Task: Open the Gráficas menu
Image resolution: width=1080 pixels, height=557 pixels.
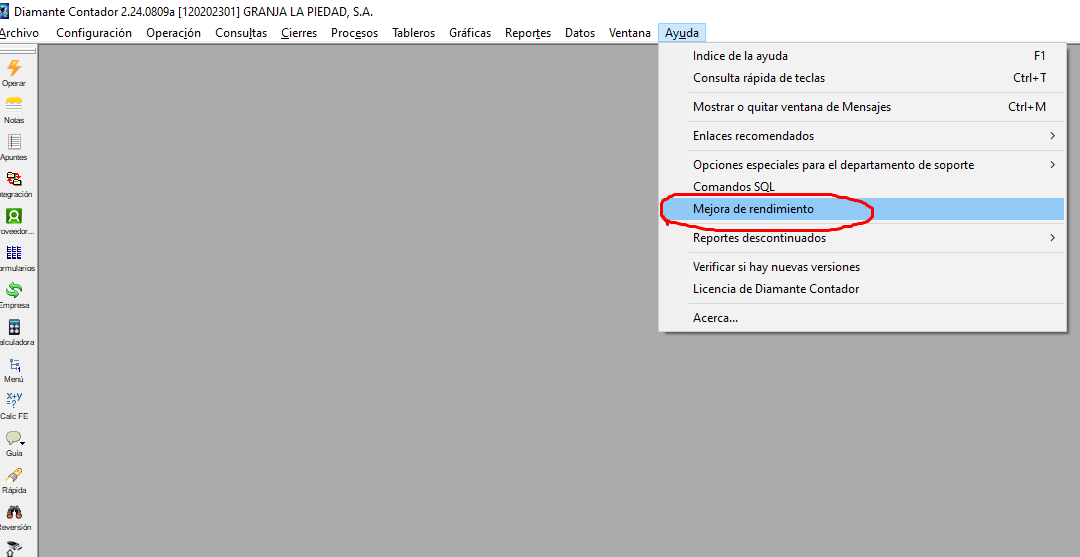Action: 470,32
